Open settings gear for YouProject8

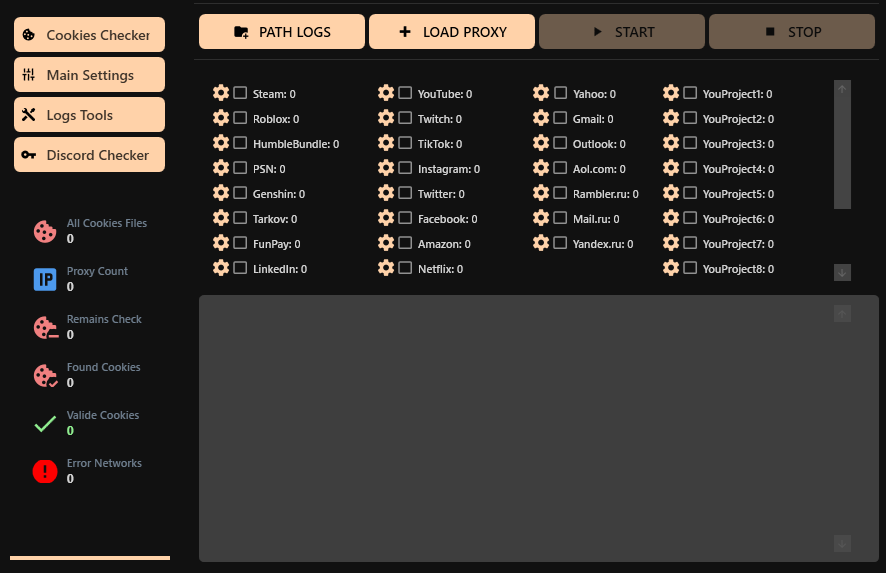[671, 267]
